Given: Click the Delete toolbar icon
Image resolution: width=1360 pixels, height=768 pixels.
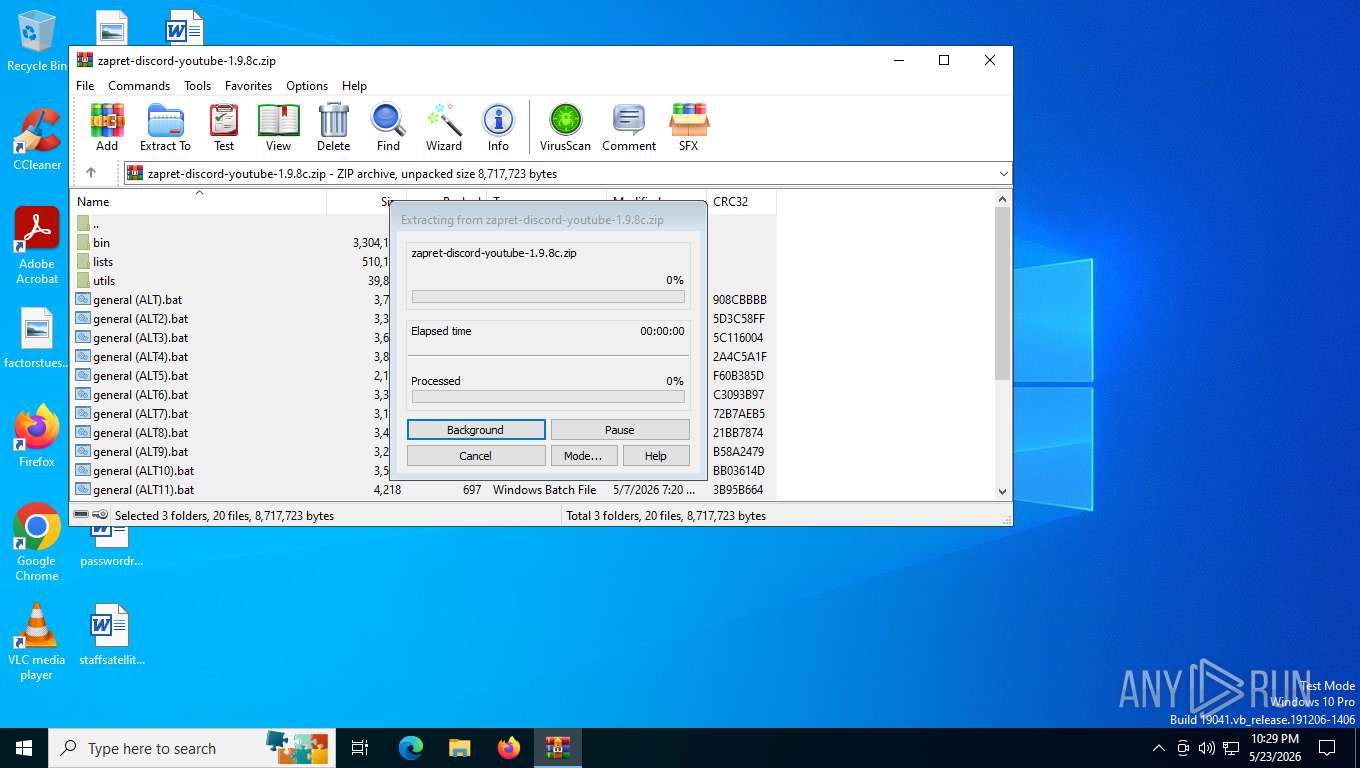Looking at the screenshot, I should [x=333, y=127].
